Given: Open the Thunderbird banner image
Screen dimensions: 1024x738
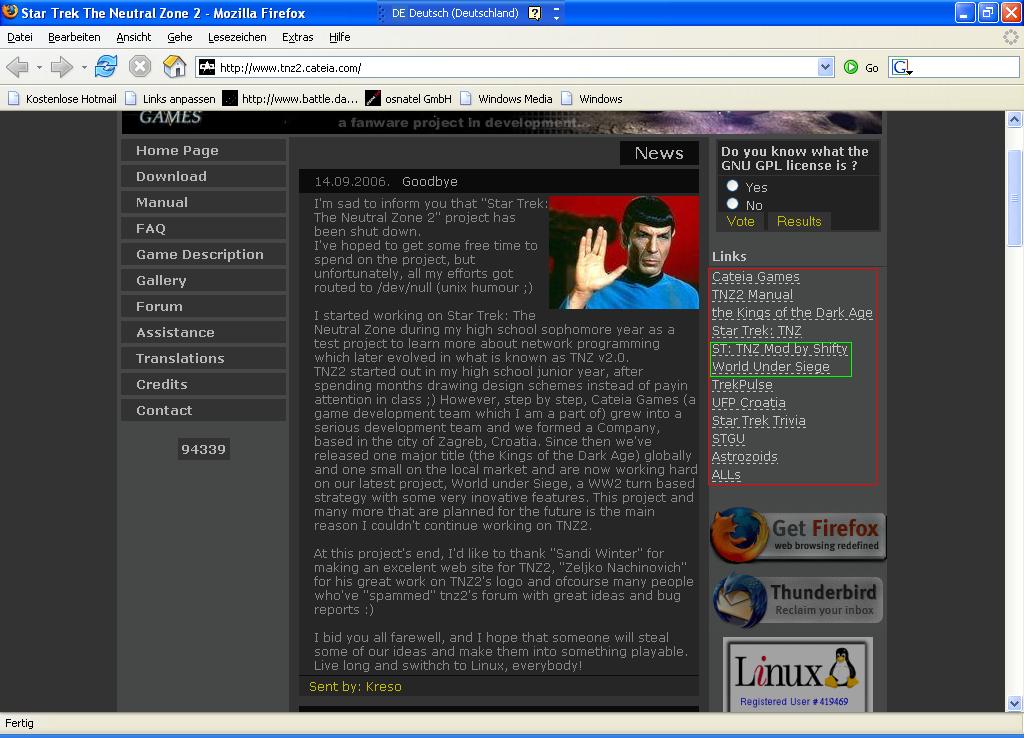Looking at the screenshot, I should pos(798,601).
